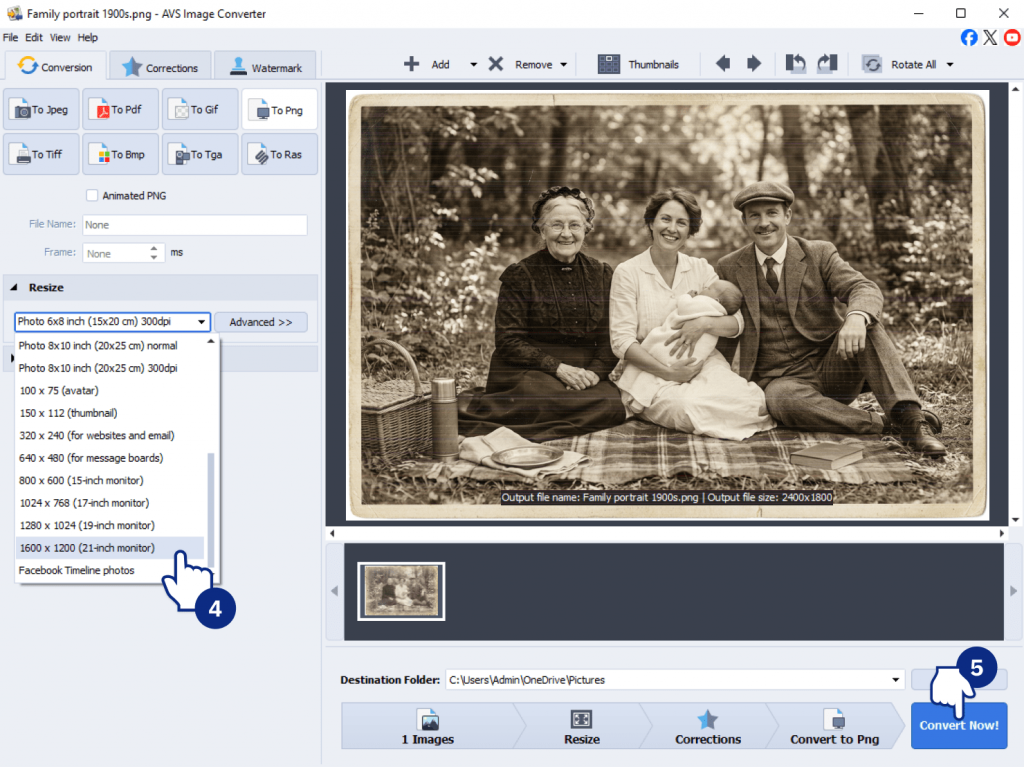Select the To Jpeg format icon

[42, 110]
